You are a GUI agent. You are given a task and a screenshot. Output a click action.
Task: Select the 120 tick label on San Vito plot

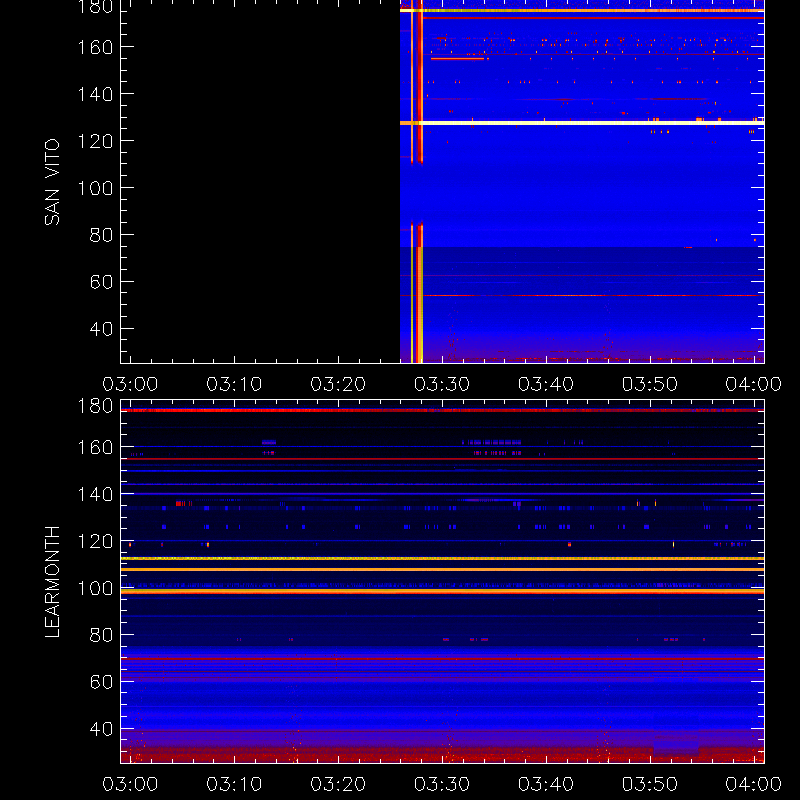tap(95, 141)
